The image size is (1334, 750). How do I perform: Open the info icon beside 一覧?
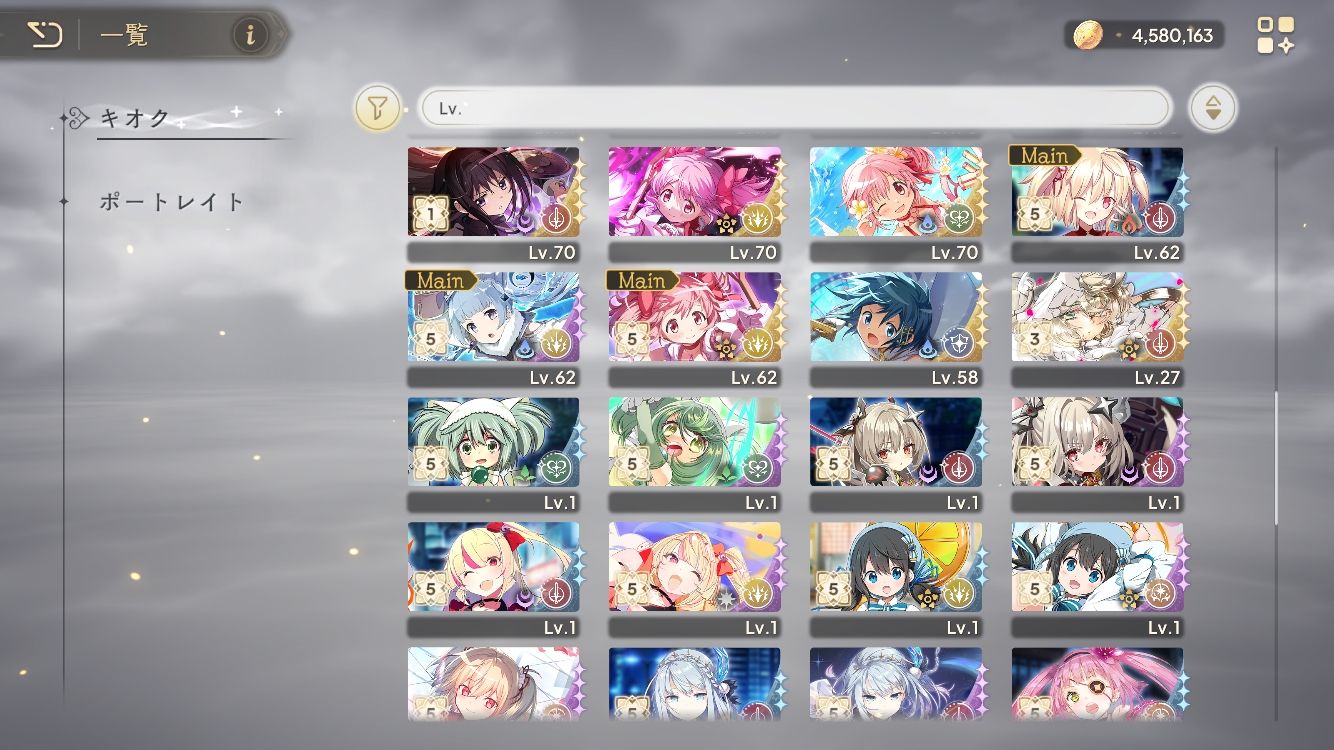tap(250, 36)
